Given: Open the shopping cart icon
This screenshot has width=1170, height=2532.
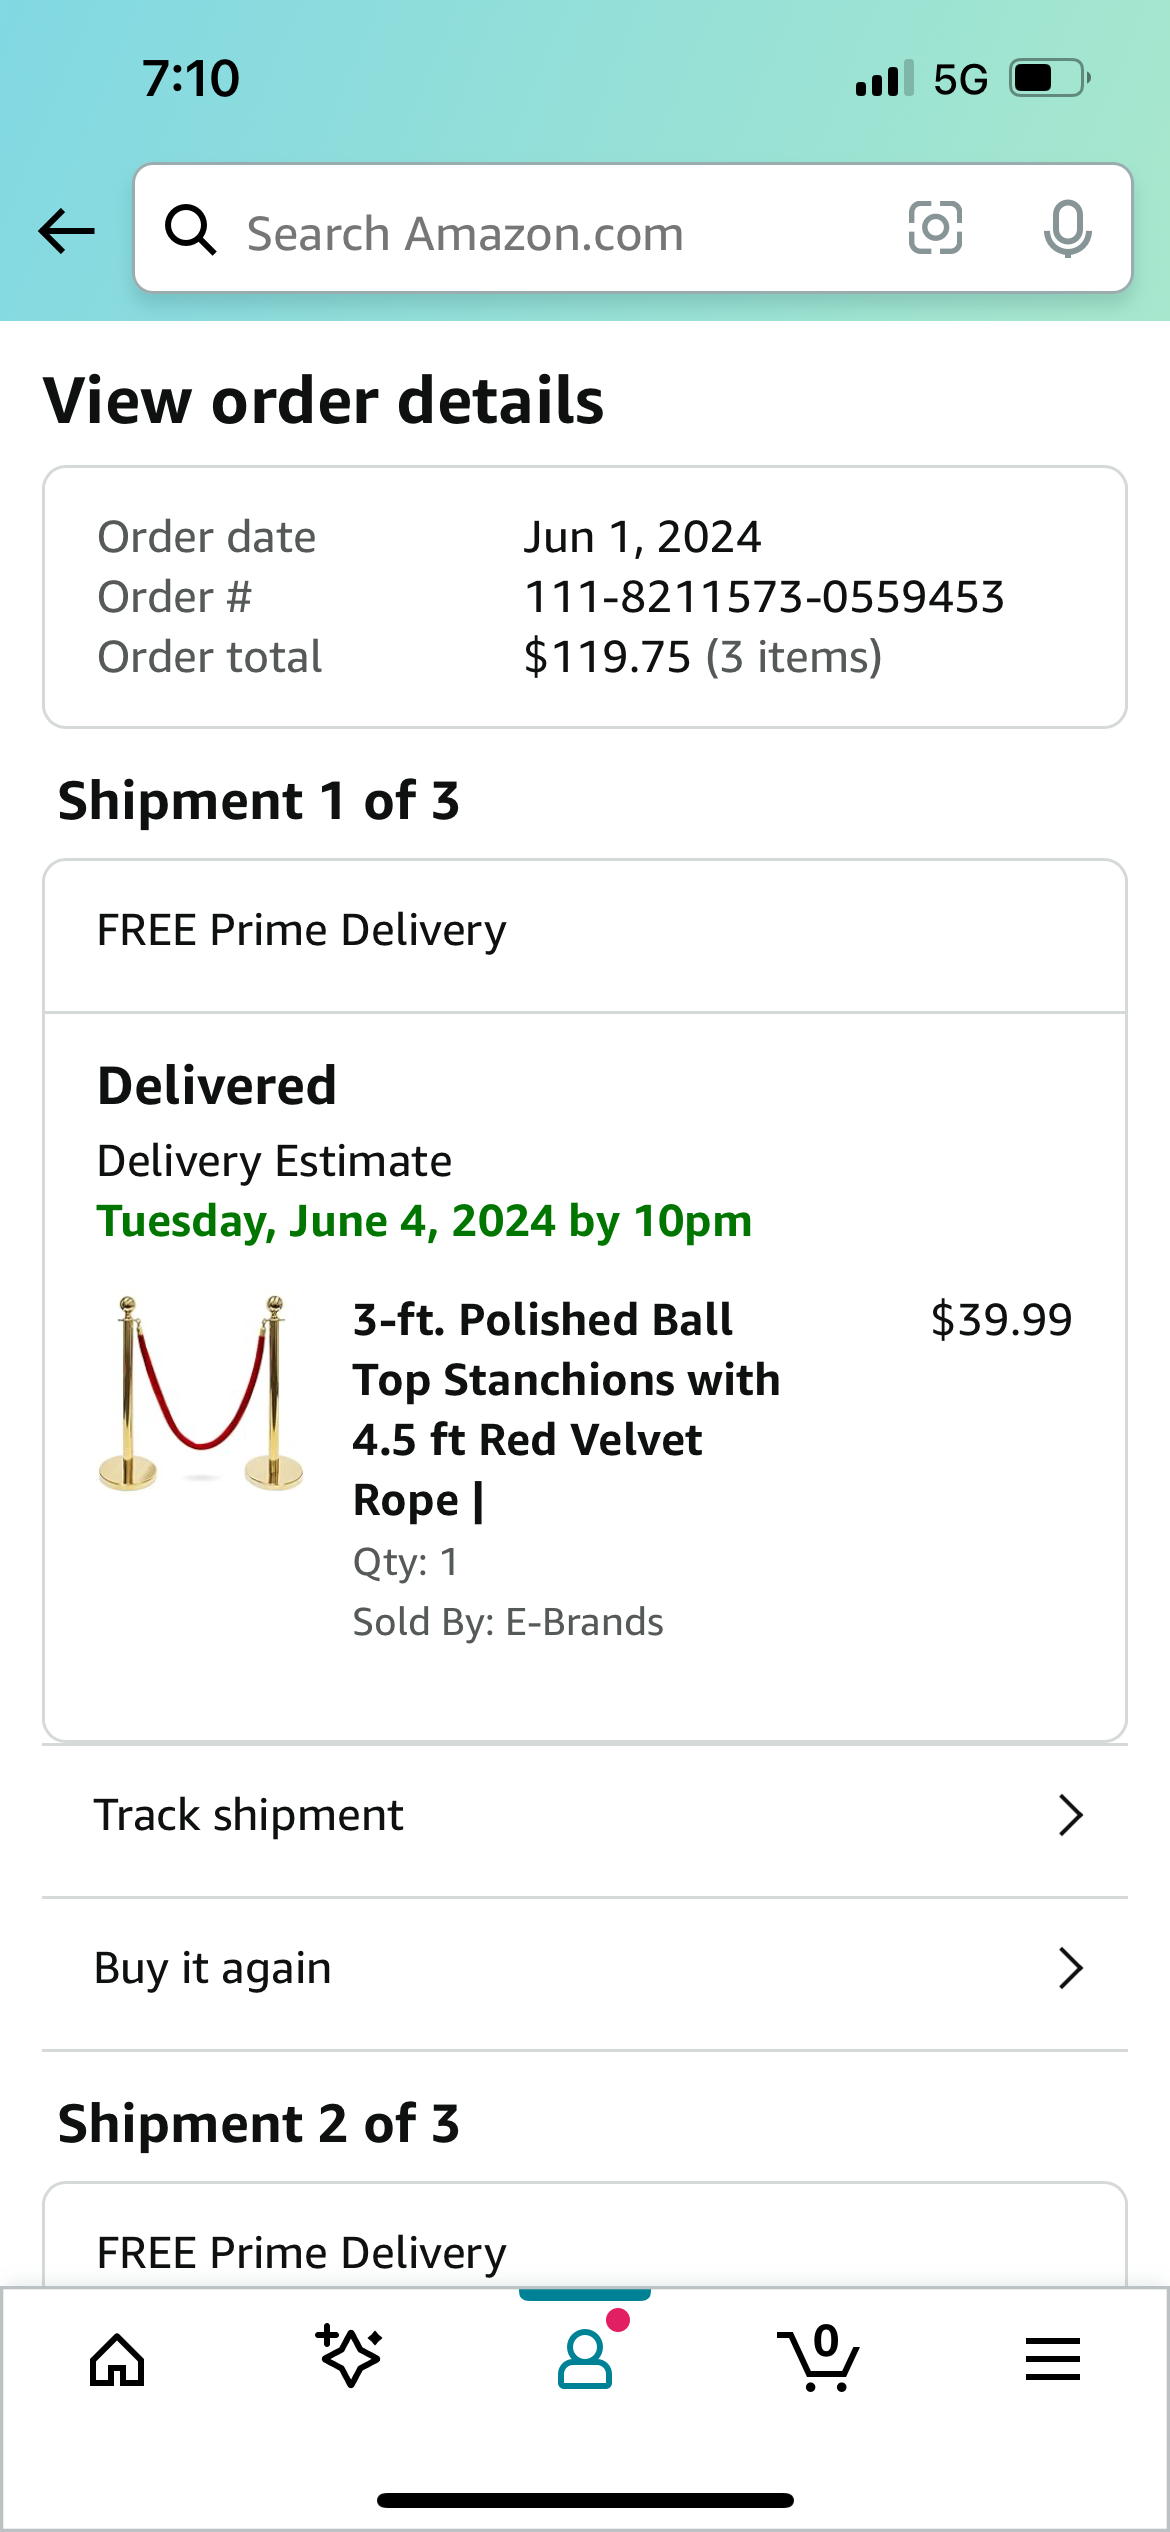Looking at the screenshot, I should [x=818, y=2359].
